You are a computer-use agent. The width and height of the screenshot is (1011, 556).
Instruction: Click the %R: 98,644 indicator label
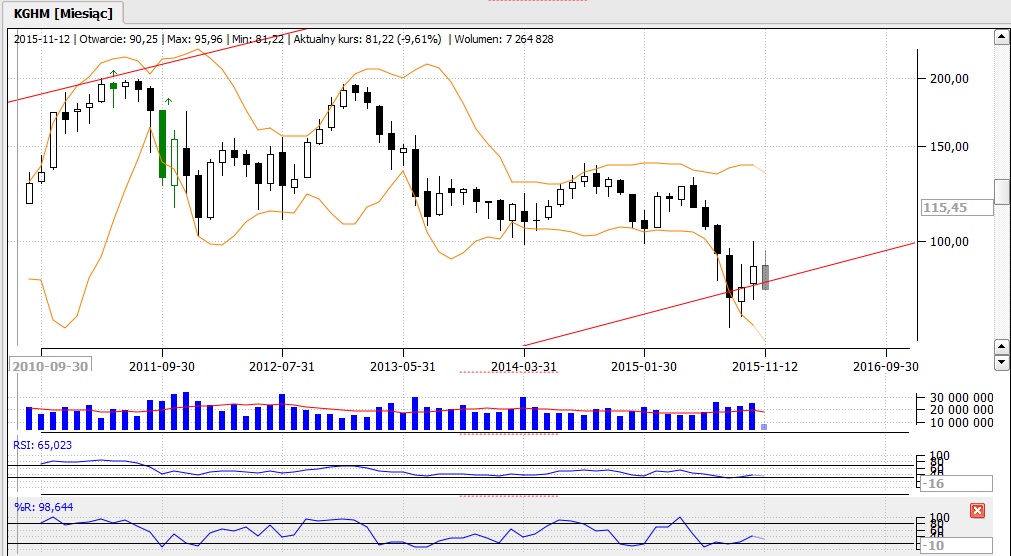[44, 507]
